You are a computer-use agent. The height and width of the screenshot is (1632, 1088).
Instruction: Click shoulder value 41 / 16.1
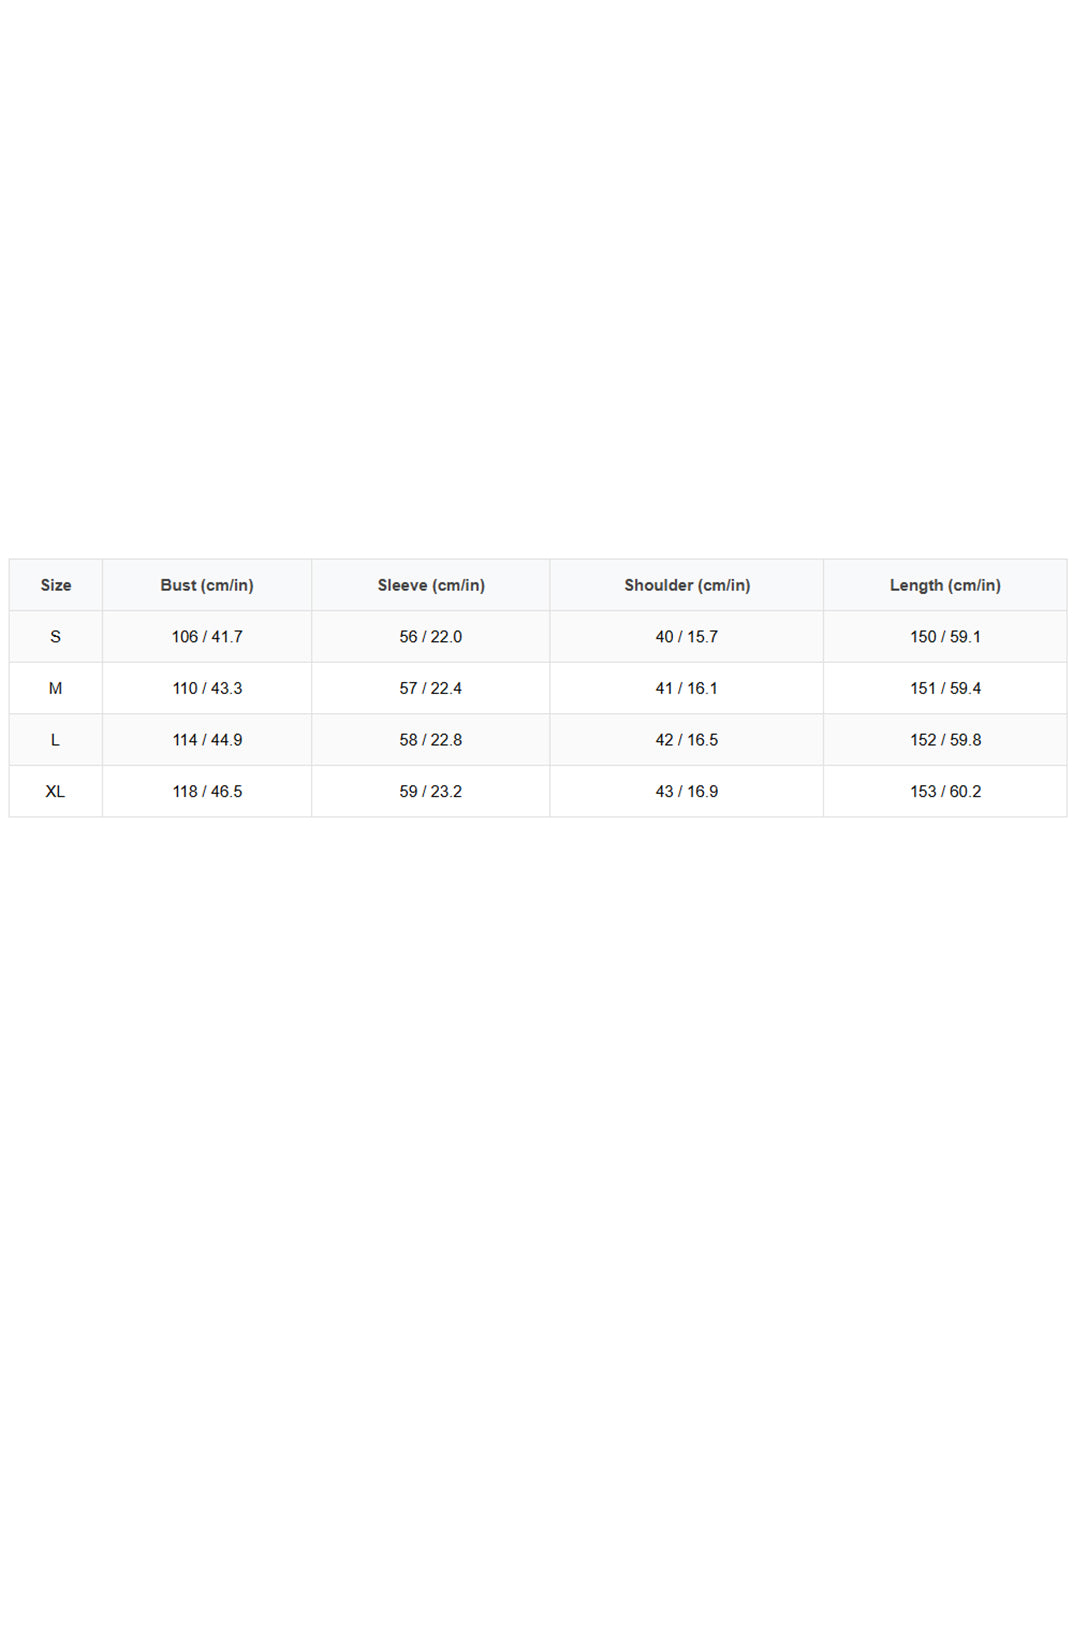click(687, 688)
